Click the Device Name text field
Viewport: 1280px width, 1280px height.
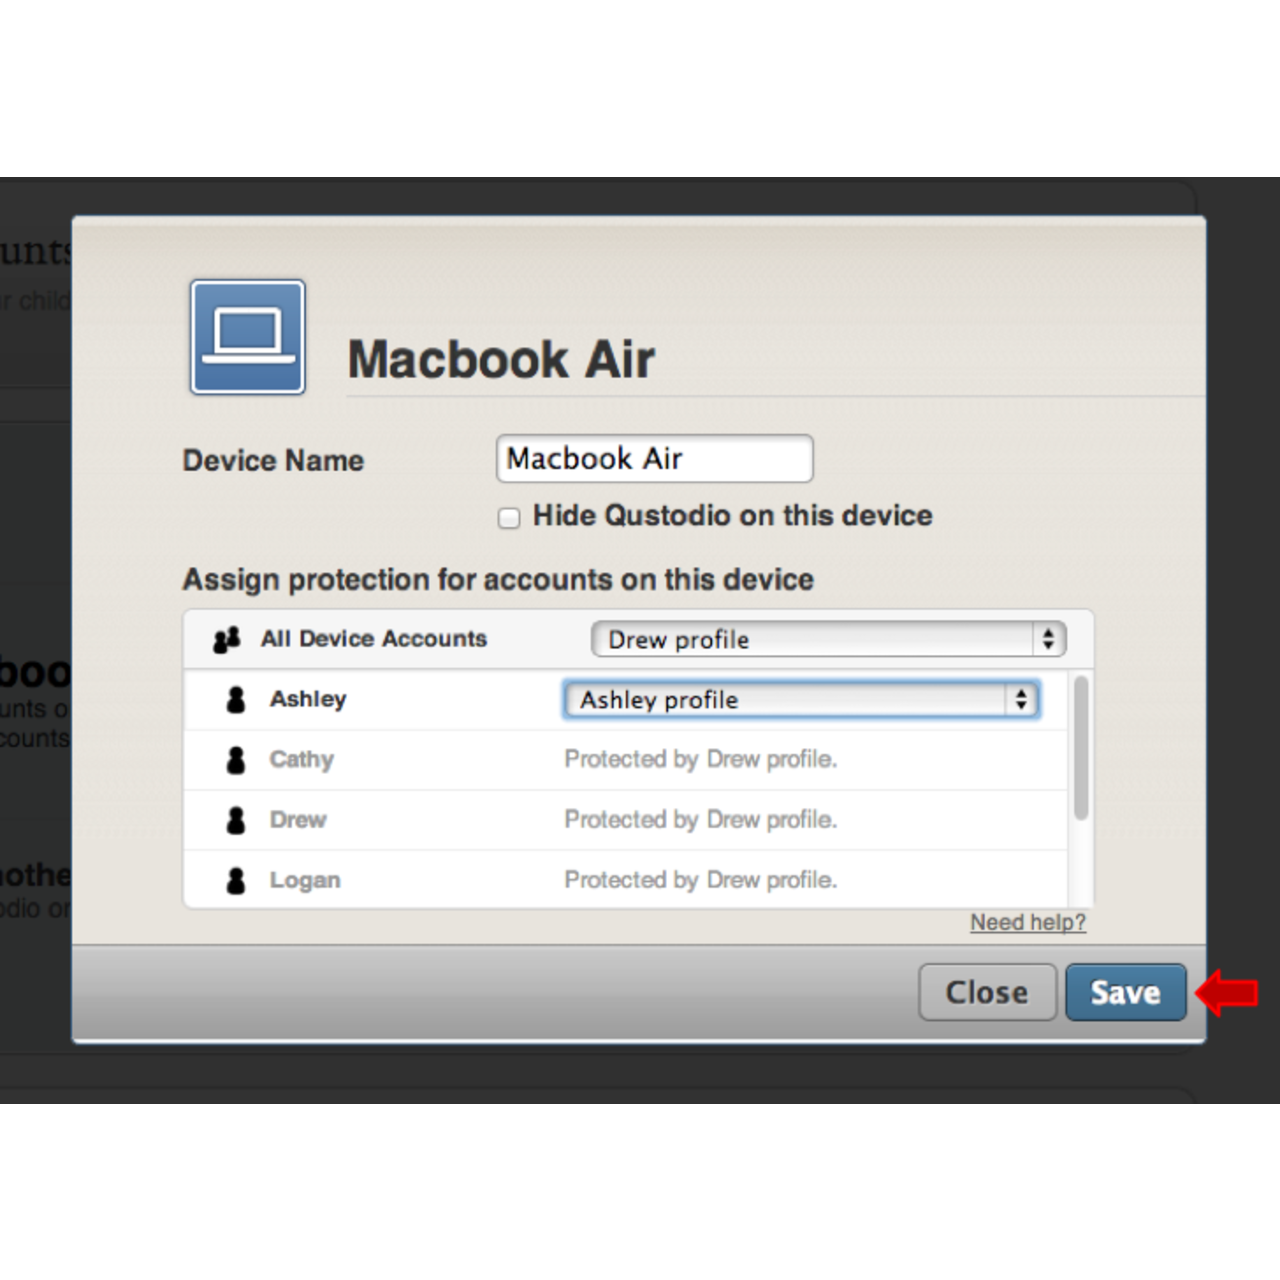tap(654, 459)
